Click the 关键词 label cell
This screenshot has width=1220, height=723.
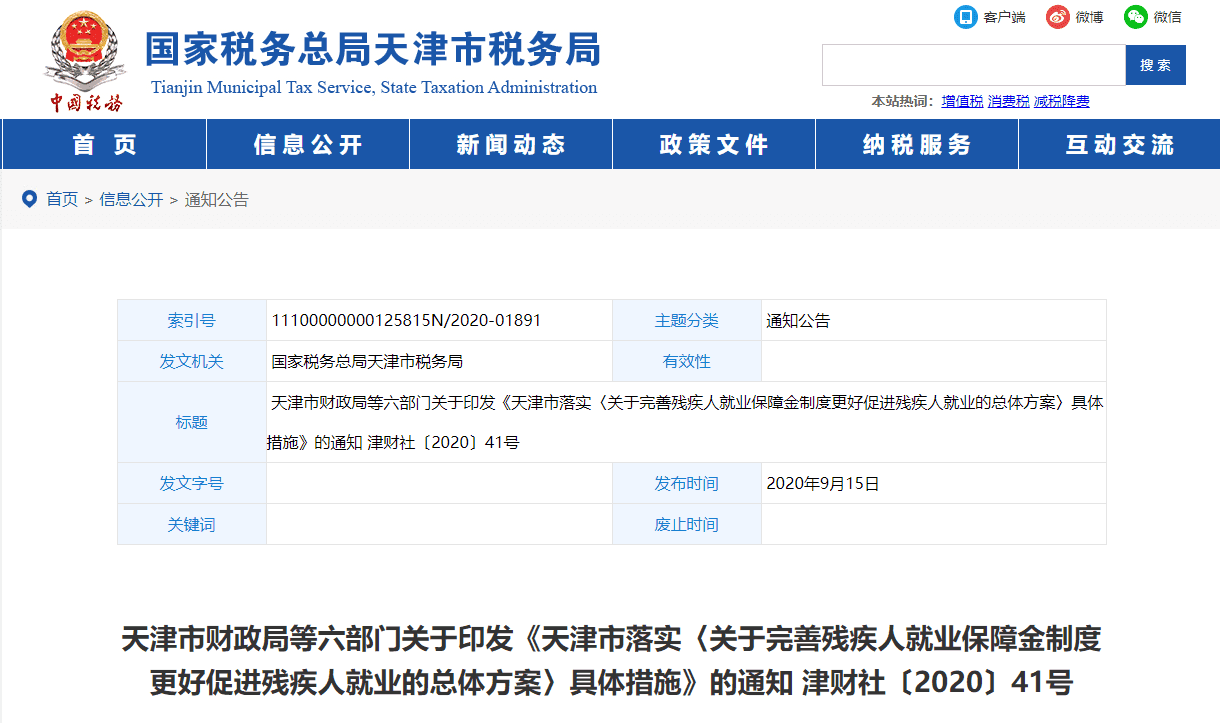tap(192, 524)
